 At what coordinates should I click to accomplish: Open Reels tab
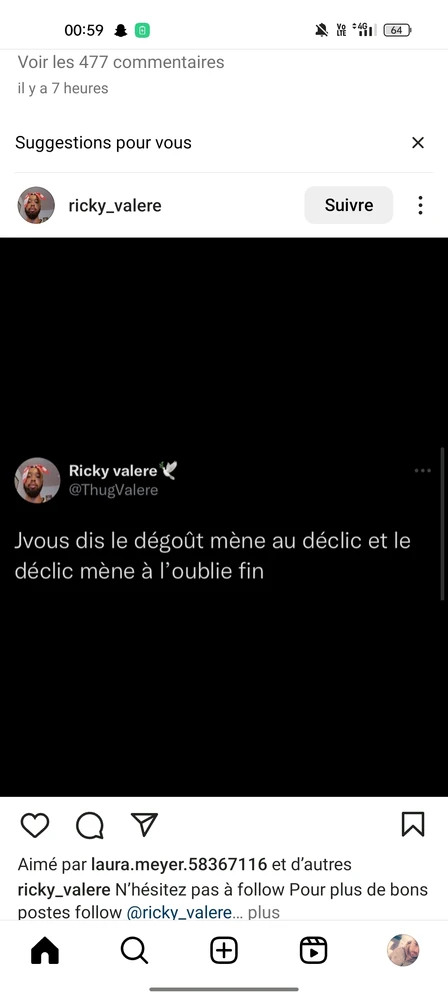[x=313, y=950]
